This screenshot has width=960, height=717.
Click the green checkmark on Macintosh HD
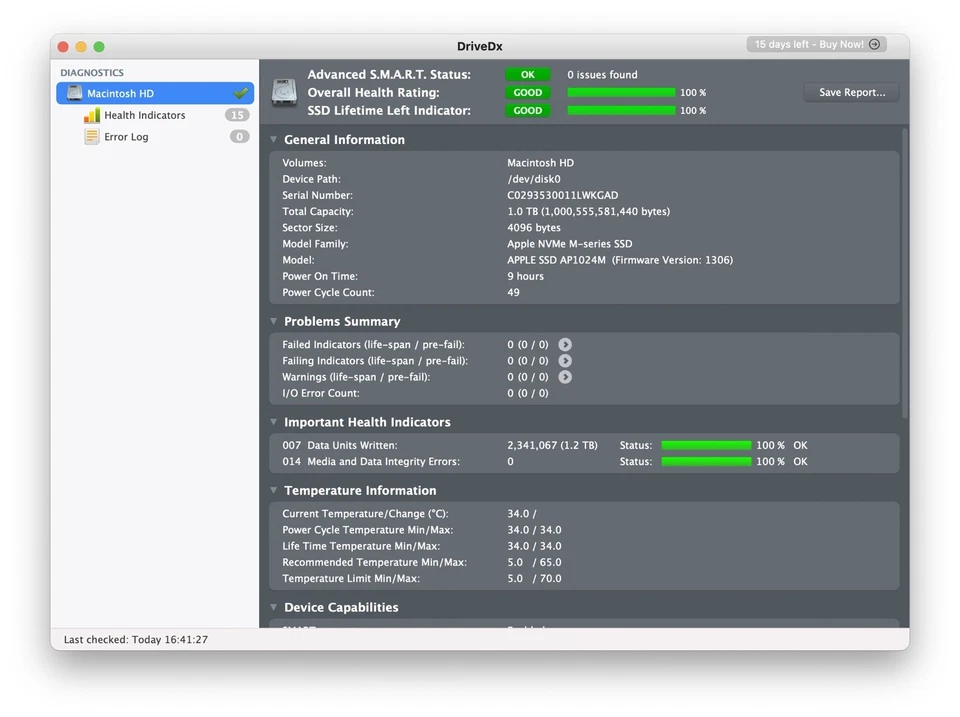(x=240, y=93)
